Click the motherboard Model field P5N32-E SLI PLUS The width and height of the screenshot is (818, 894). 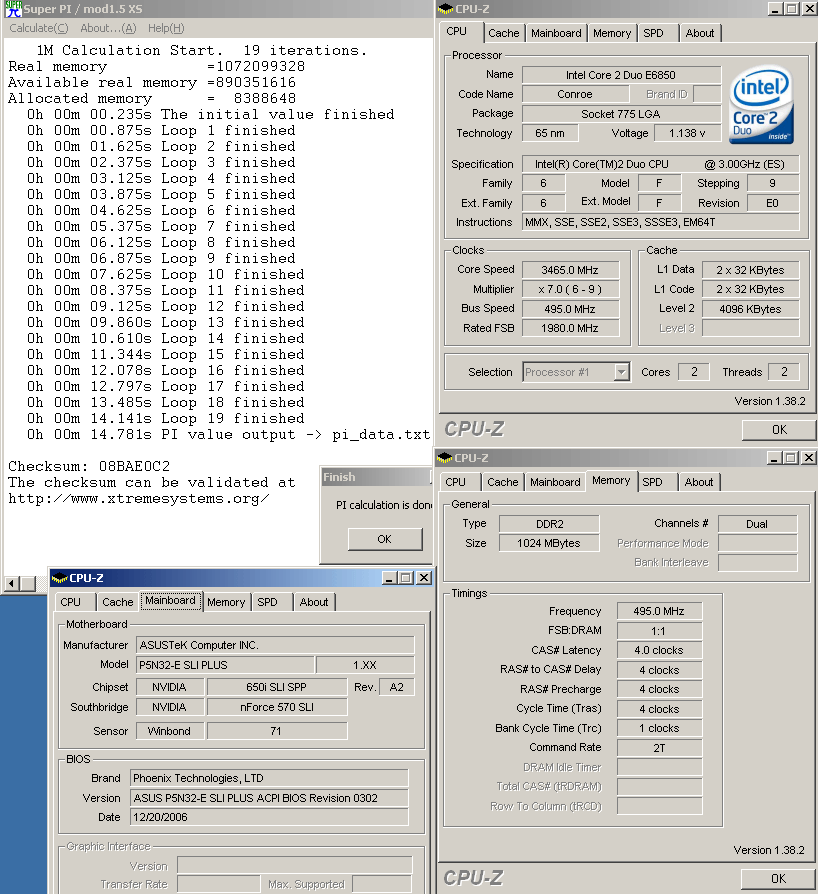point(225,665)
